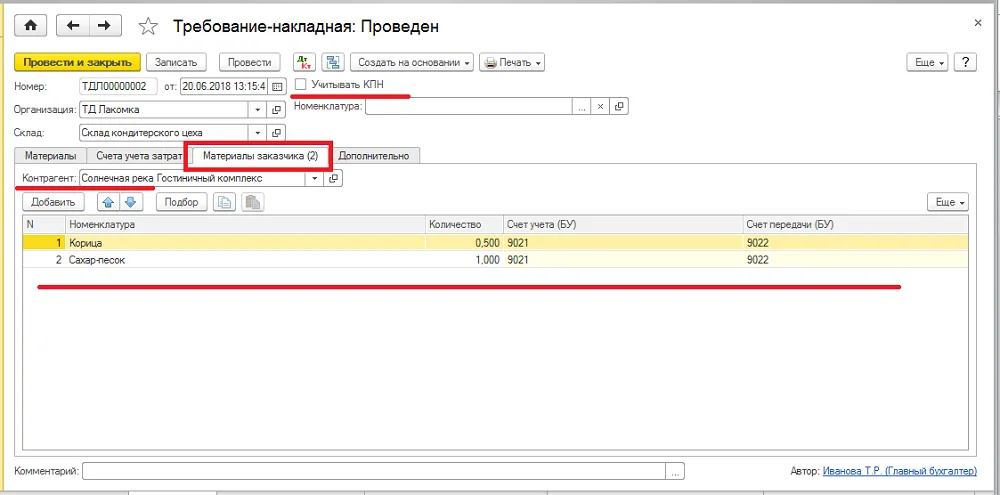
Task: Select the Сахар-песок row
Action: pyautogui.click(x=495, y=260)
